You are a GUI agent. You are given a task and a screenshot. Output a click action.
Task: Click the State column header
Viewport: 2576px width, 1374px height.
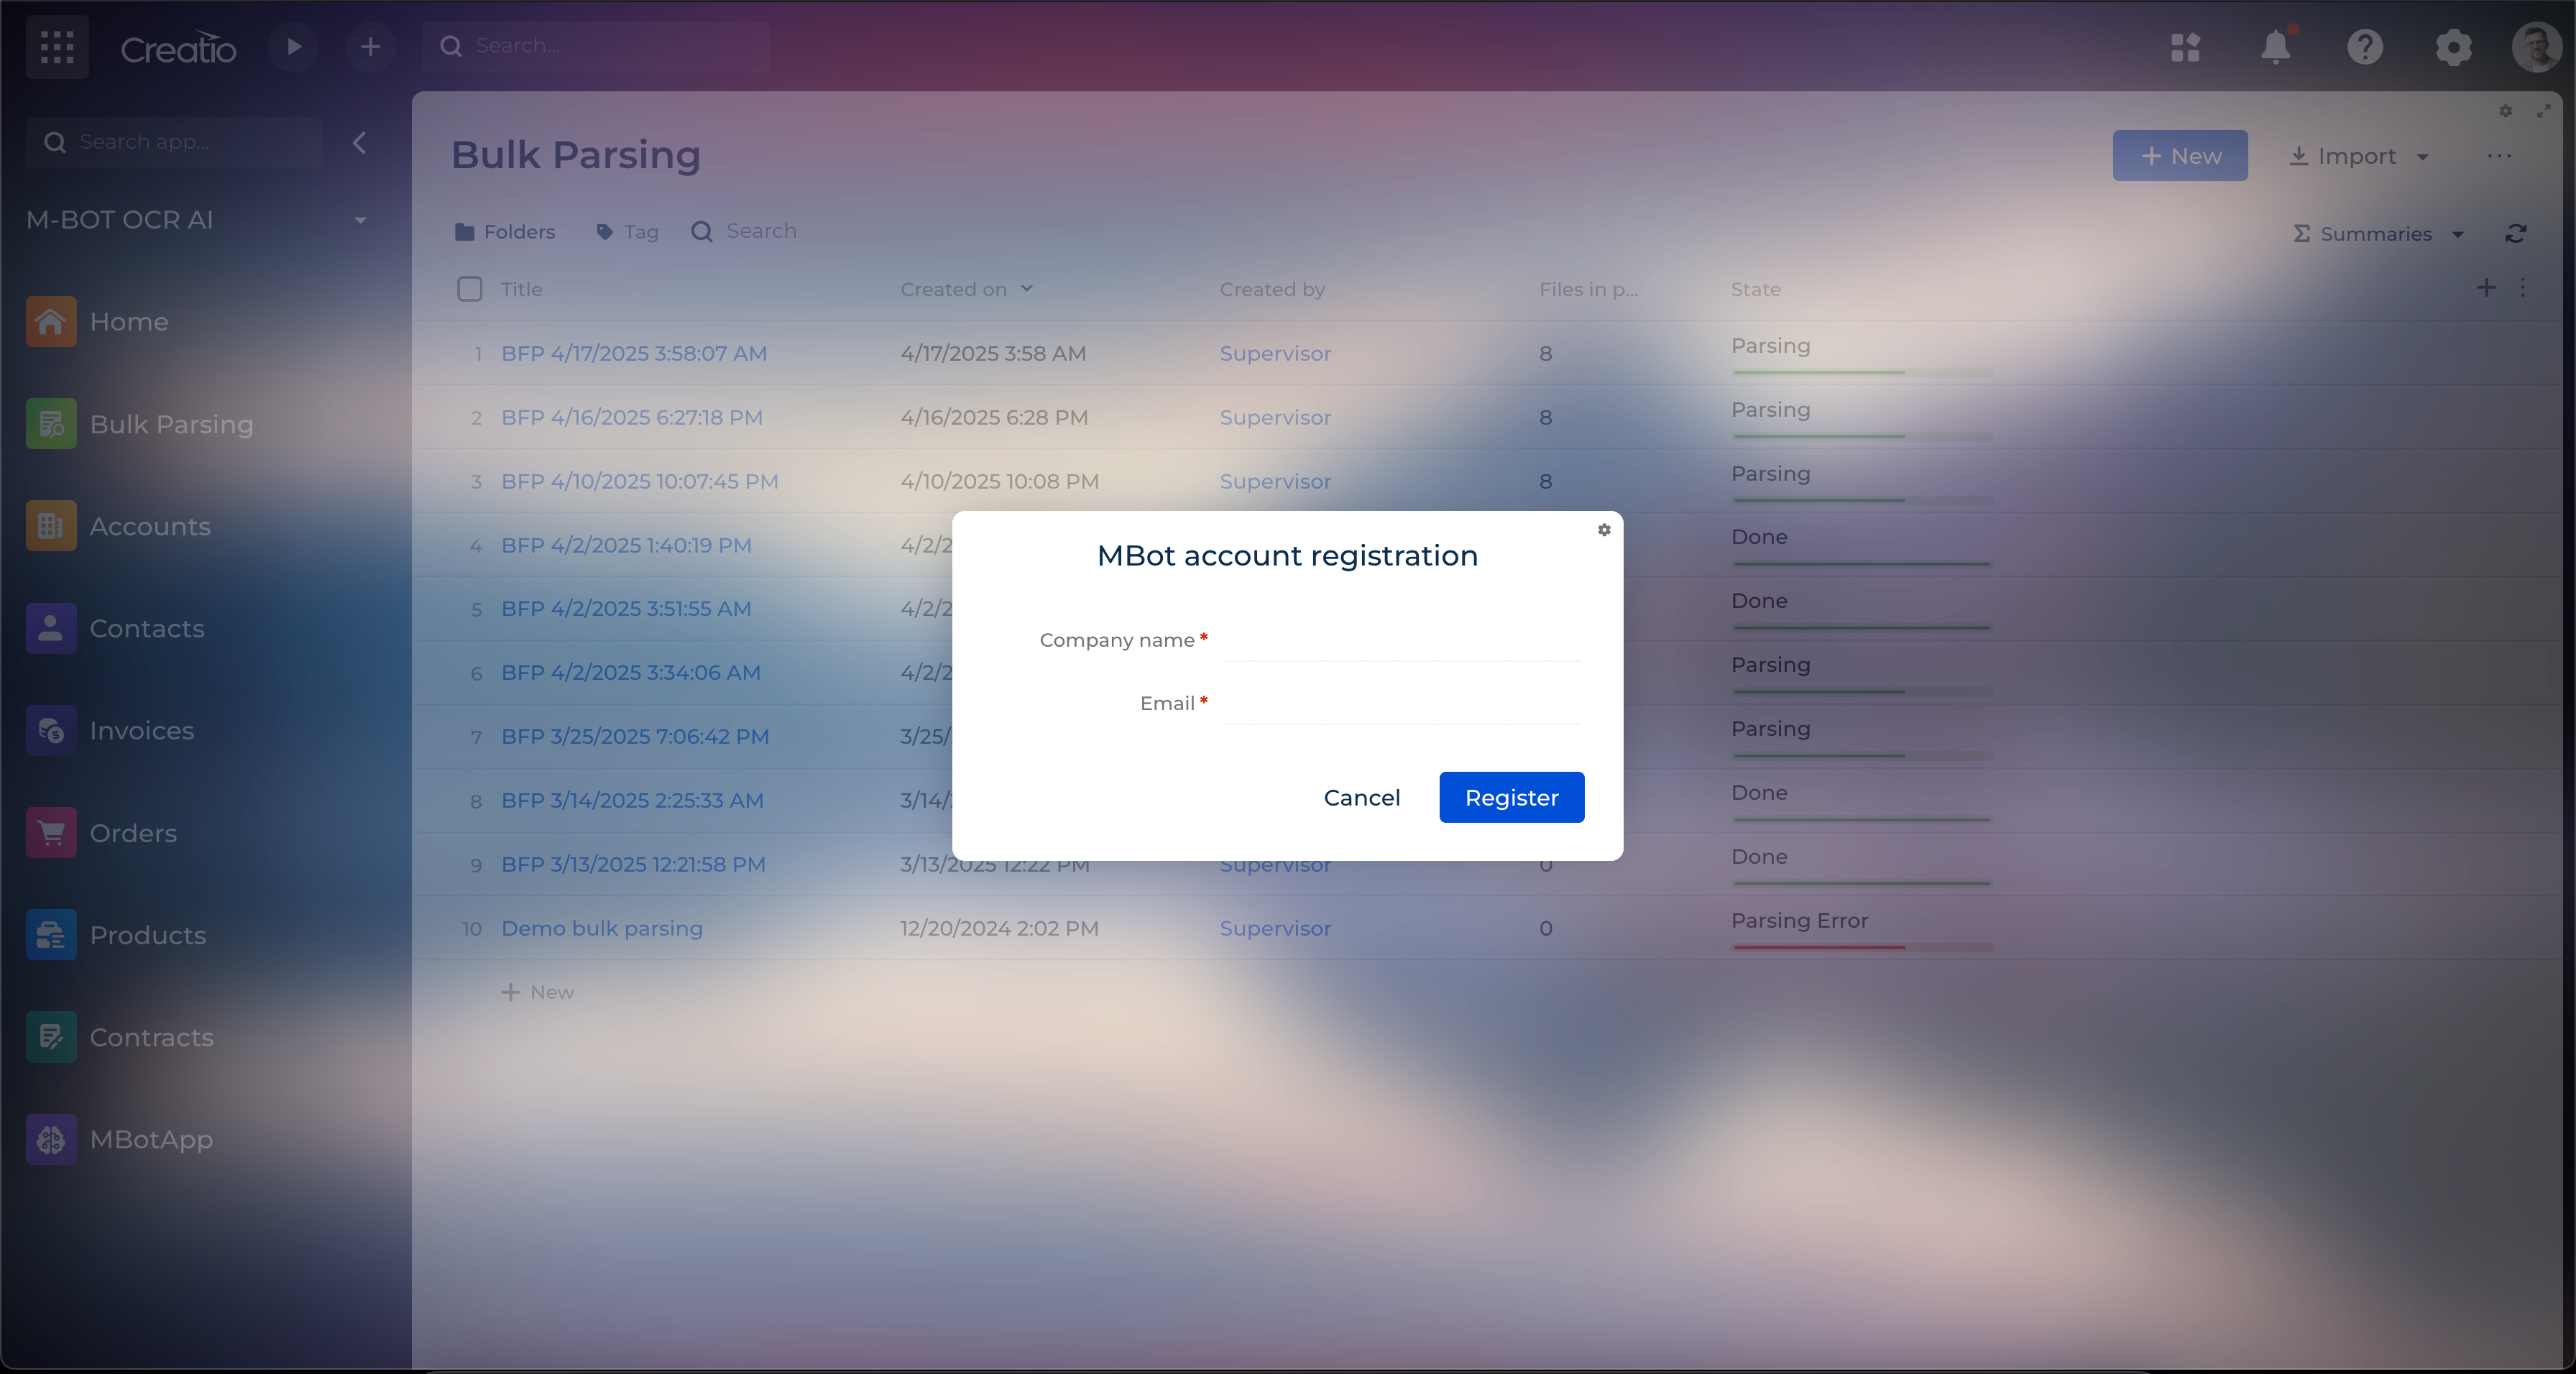click(1755, 289)
